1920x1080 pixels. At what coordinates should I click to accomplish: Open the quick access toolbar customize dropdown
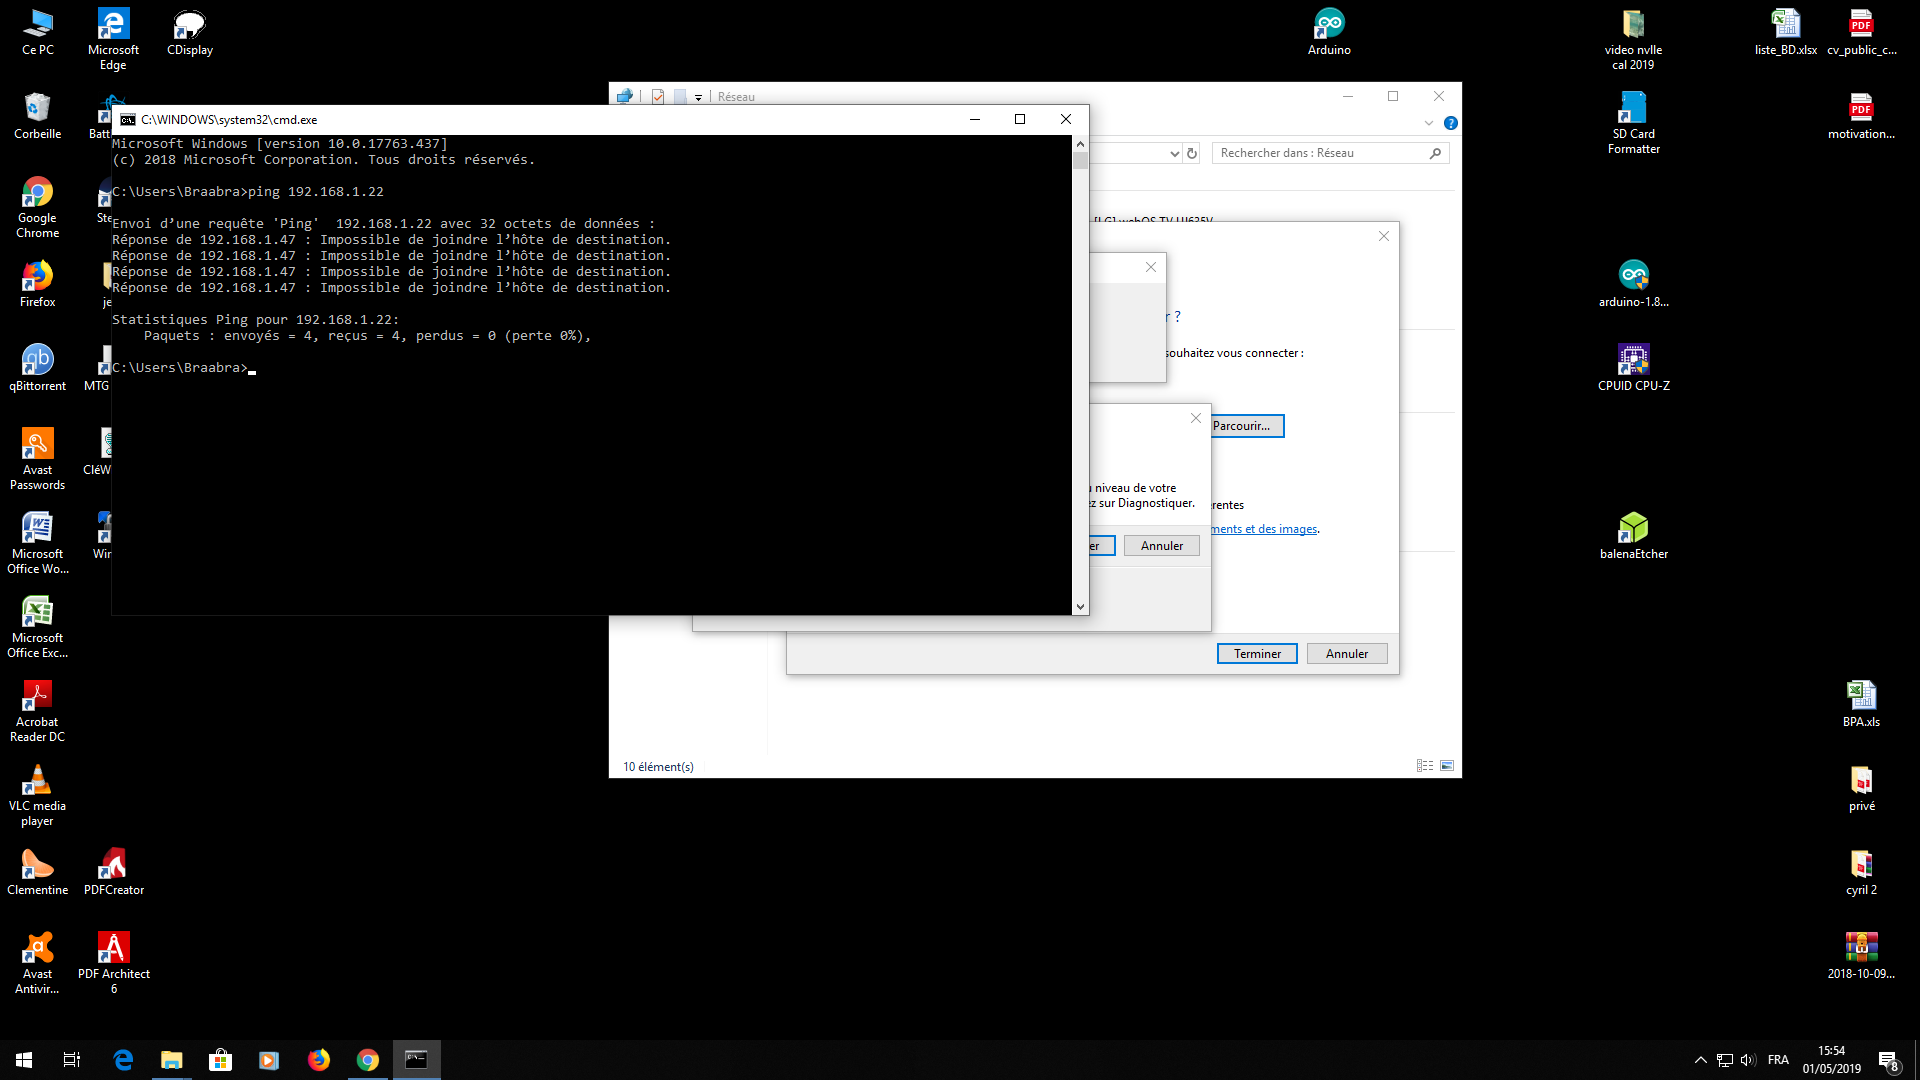point(698,97)
